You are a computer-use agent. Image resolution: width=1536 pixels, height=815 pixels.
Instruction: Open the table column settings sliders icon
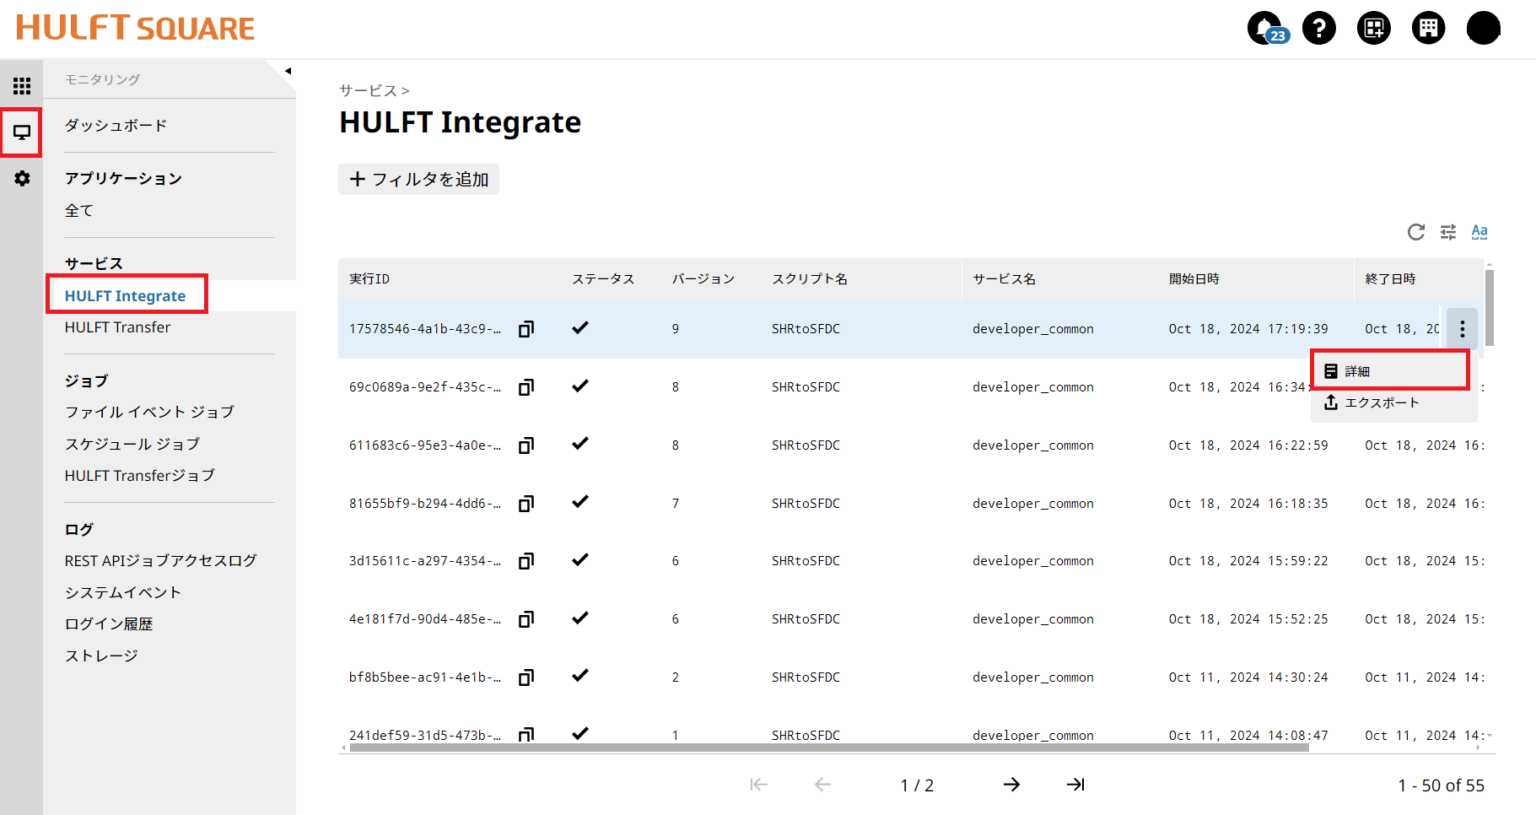(x=1447, y=232)
